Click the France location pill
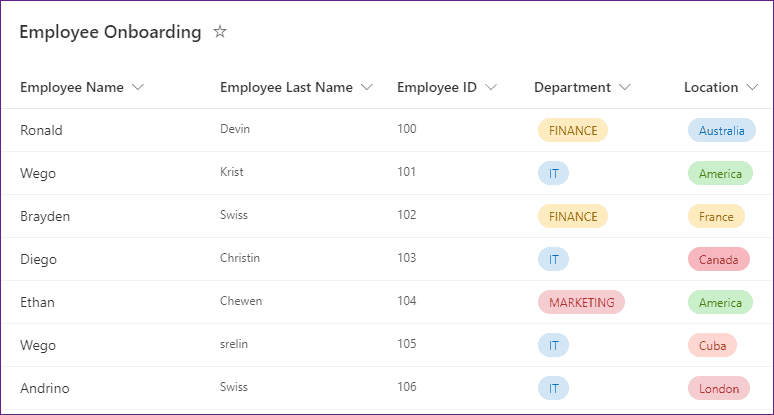 [x=716, y=216]
